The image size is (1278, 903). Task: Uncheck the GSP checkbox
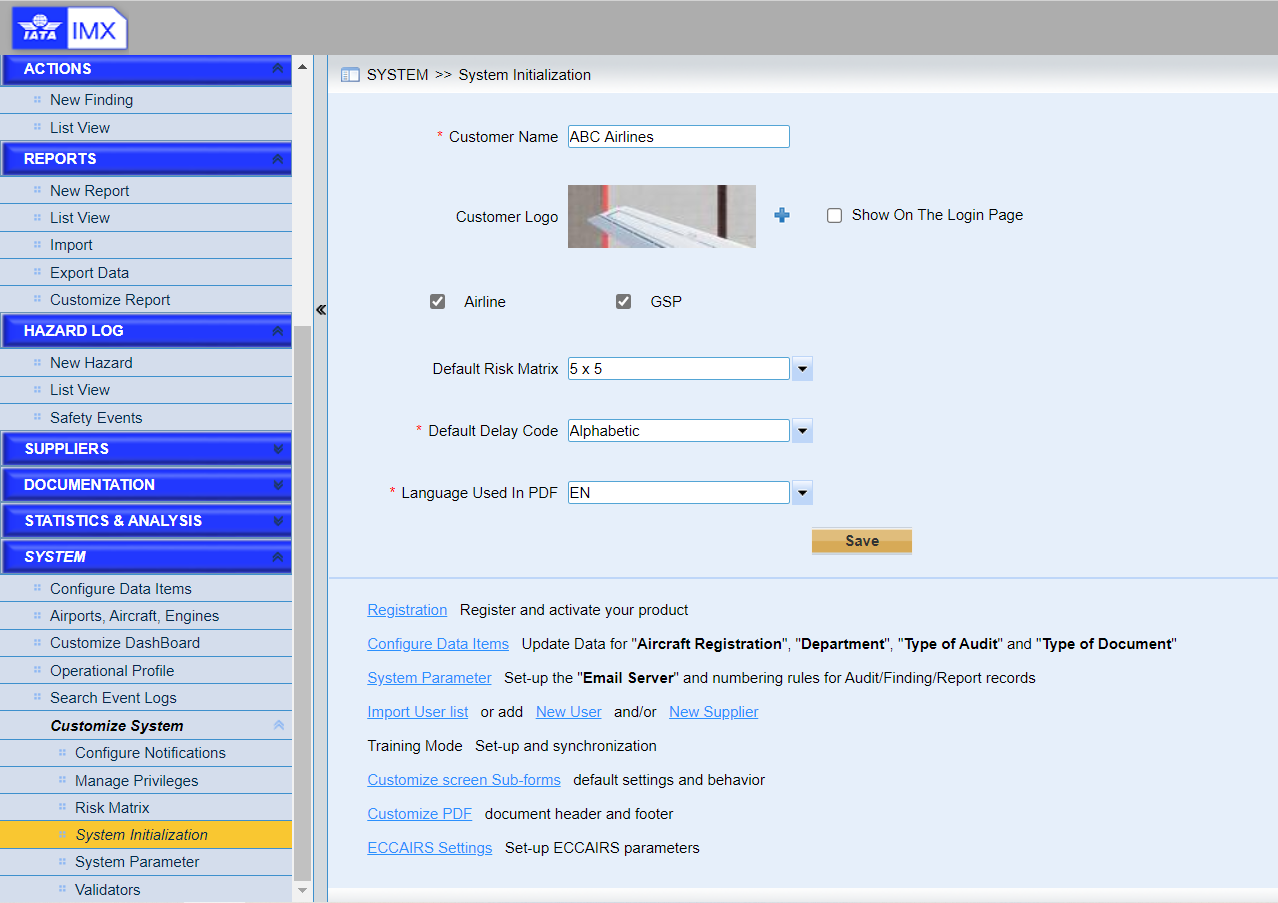624,302
